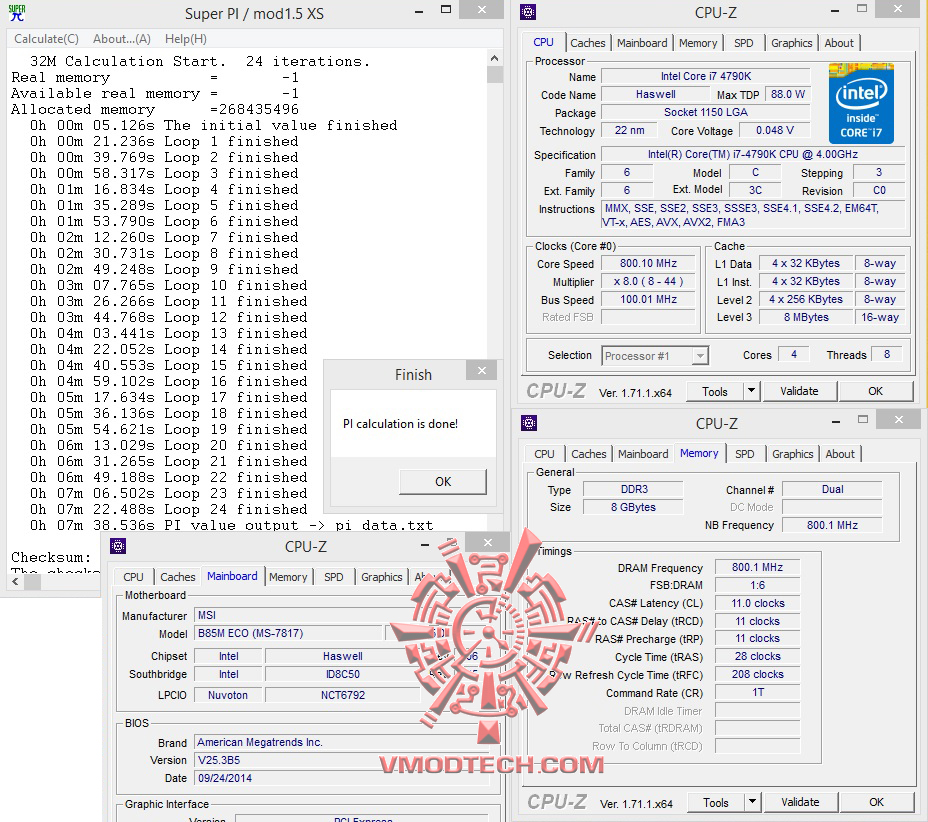Switch to Caches tab in top CPU-Z window
Image resolution: width=928 pixels, height=822 pixels.
pyautogui.click(x=587, y=43)
